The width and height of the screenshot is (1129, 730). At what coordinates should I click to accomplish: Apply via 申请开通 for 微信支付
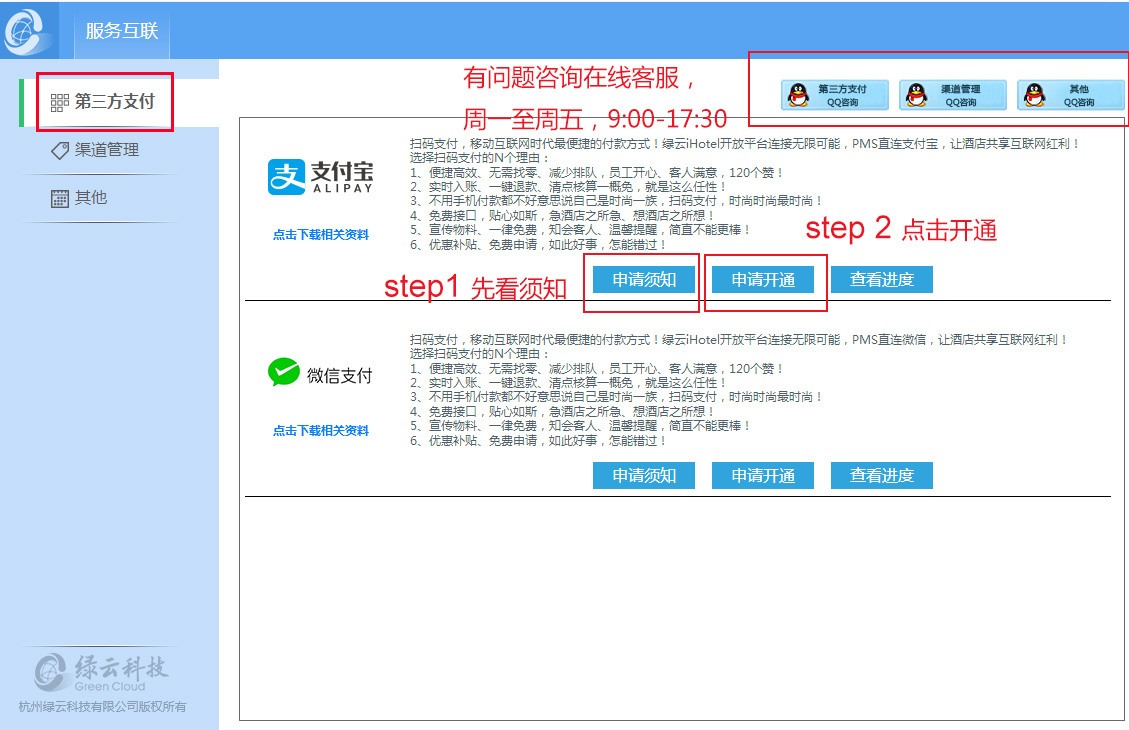point(763,475)
